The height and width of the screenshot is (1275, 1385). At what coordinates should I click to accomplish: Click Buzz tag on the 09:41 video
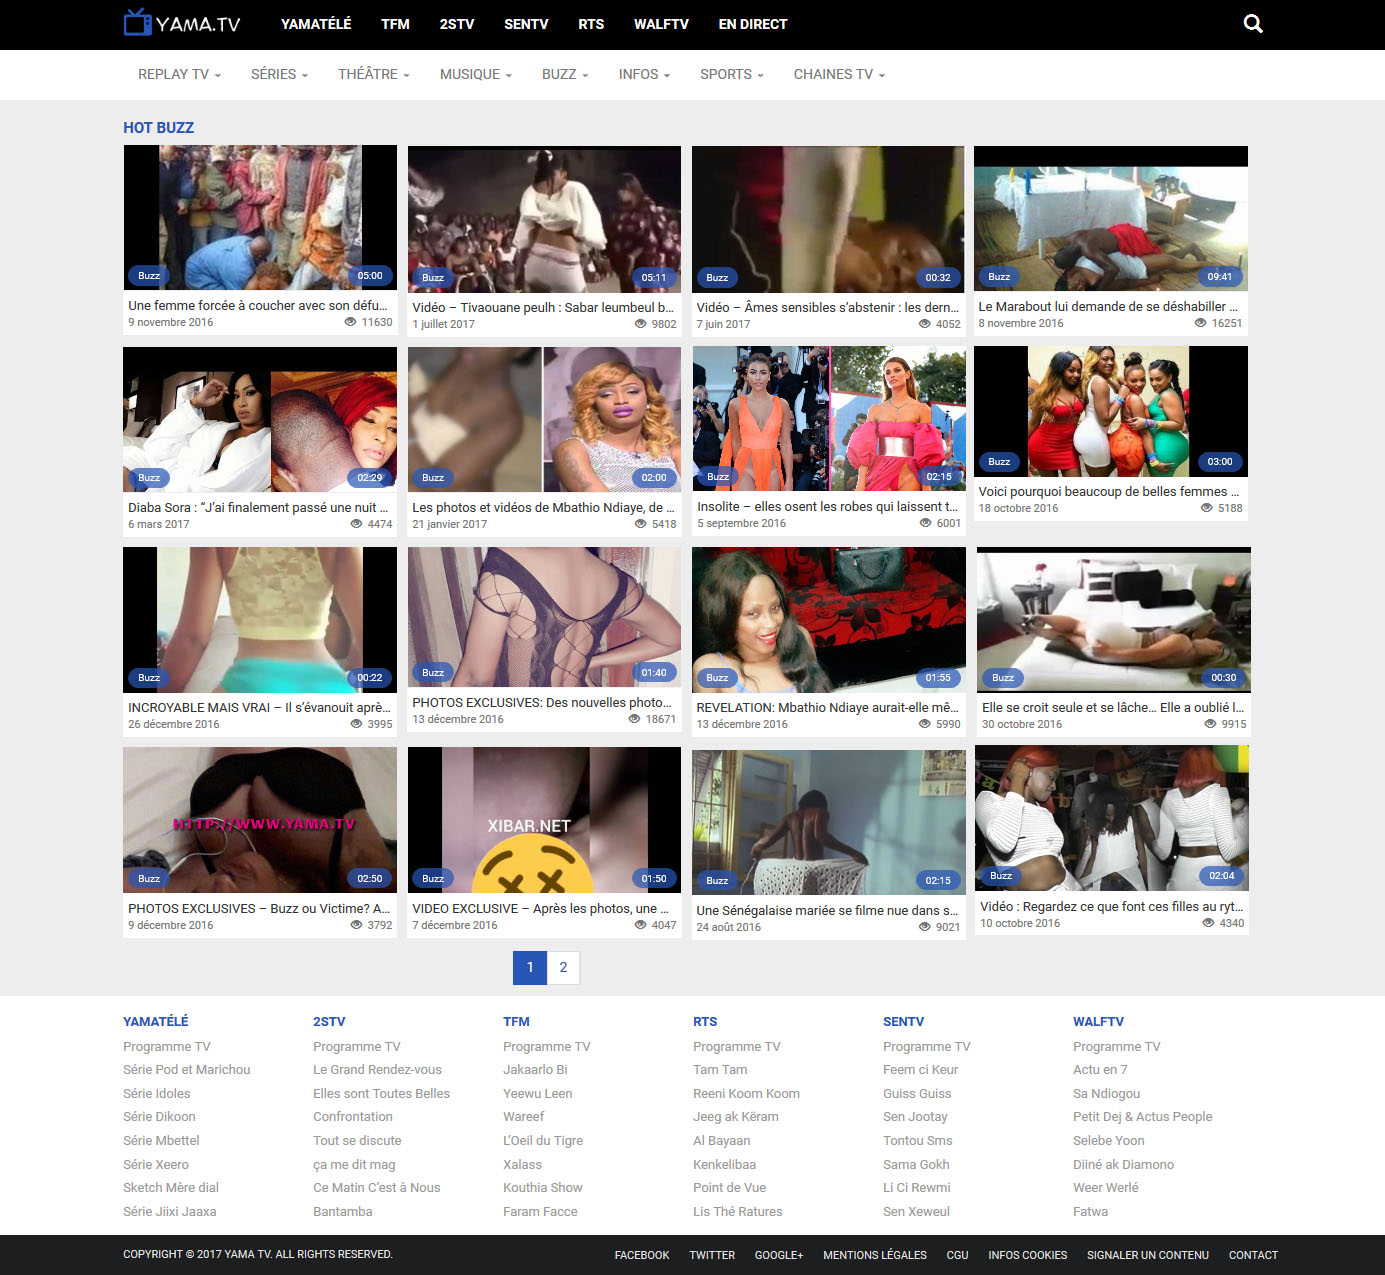[999, 277]
